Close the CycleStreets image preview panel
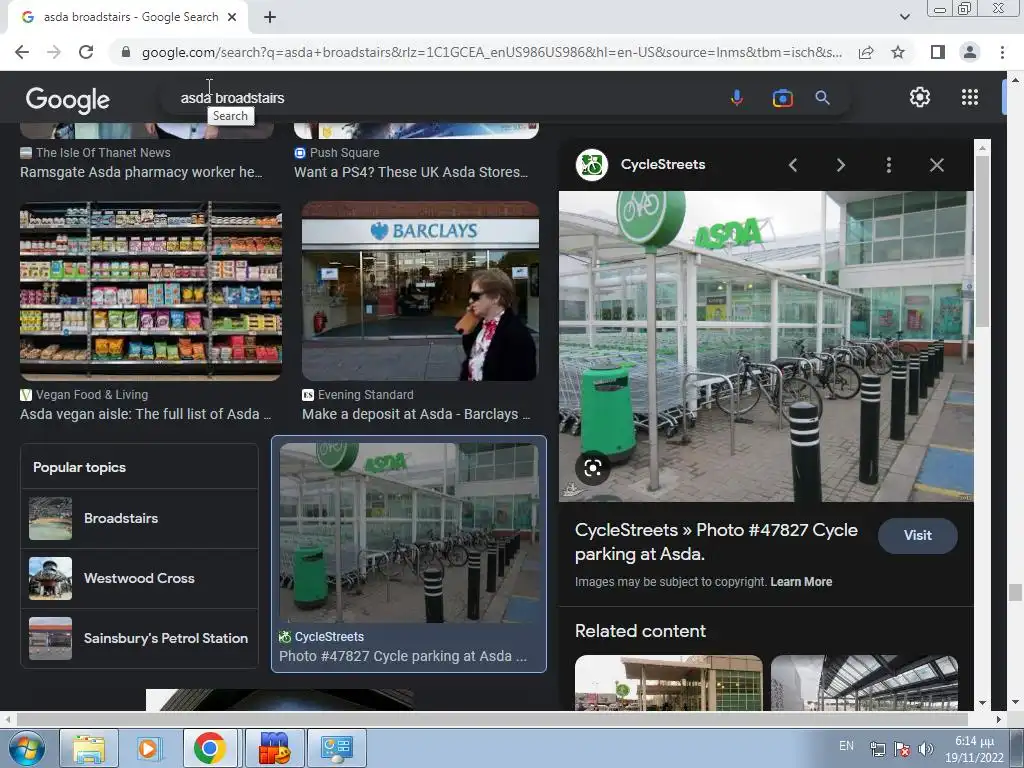The image size is (1024, 768). (936, 165)
